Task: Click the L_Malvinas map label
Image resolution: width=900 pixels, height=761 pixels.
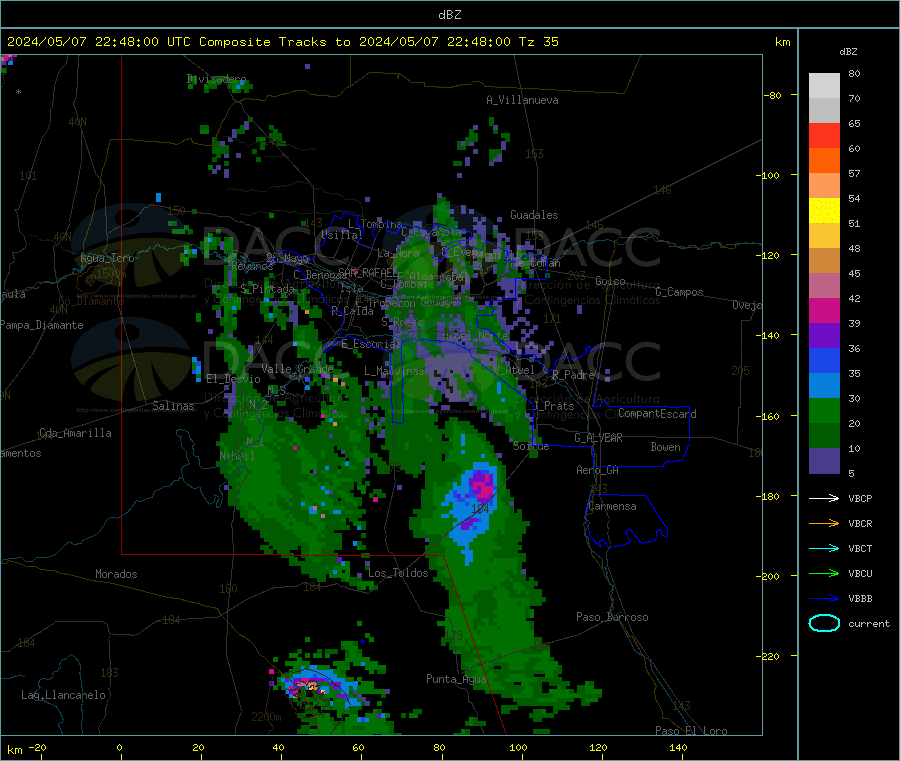Action: click(394, 371)
